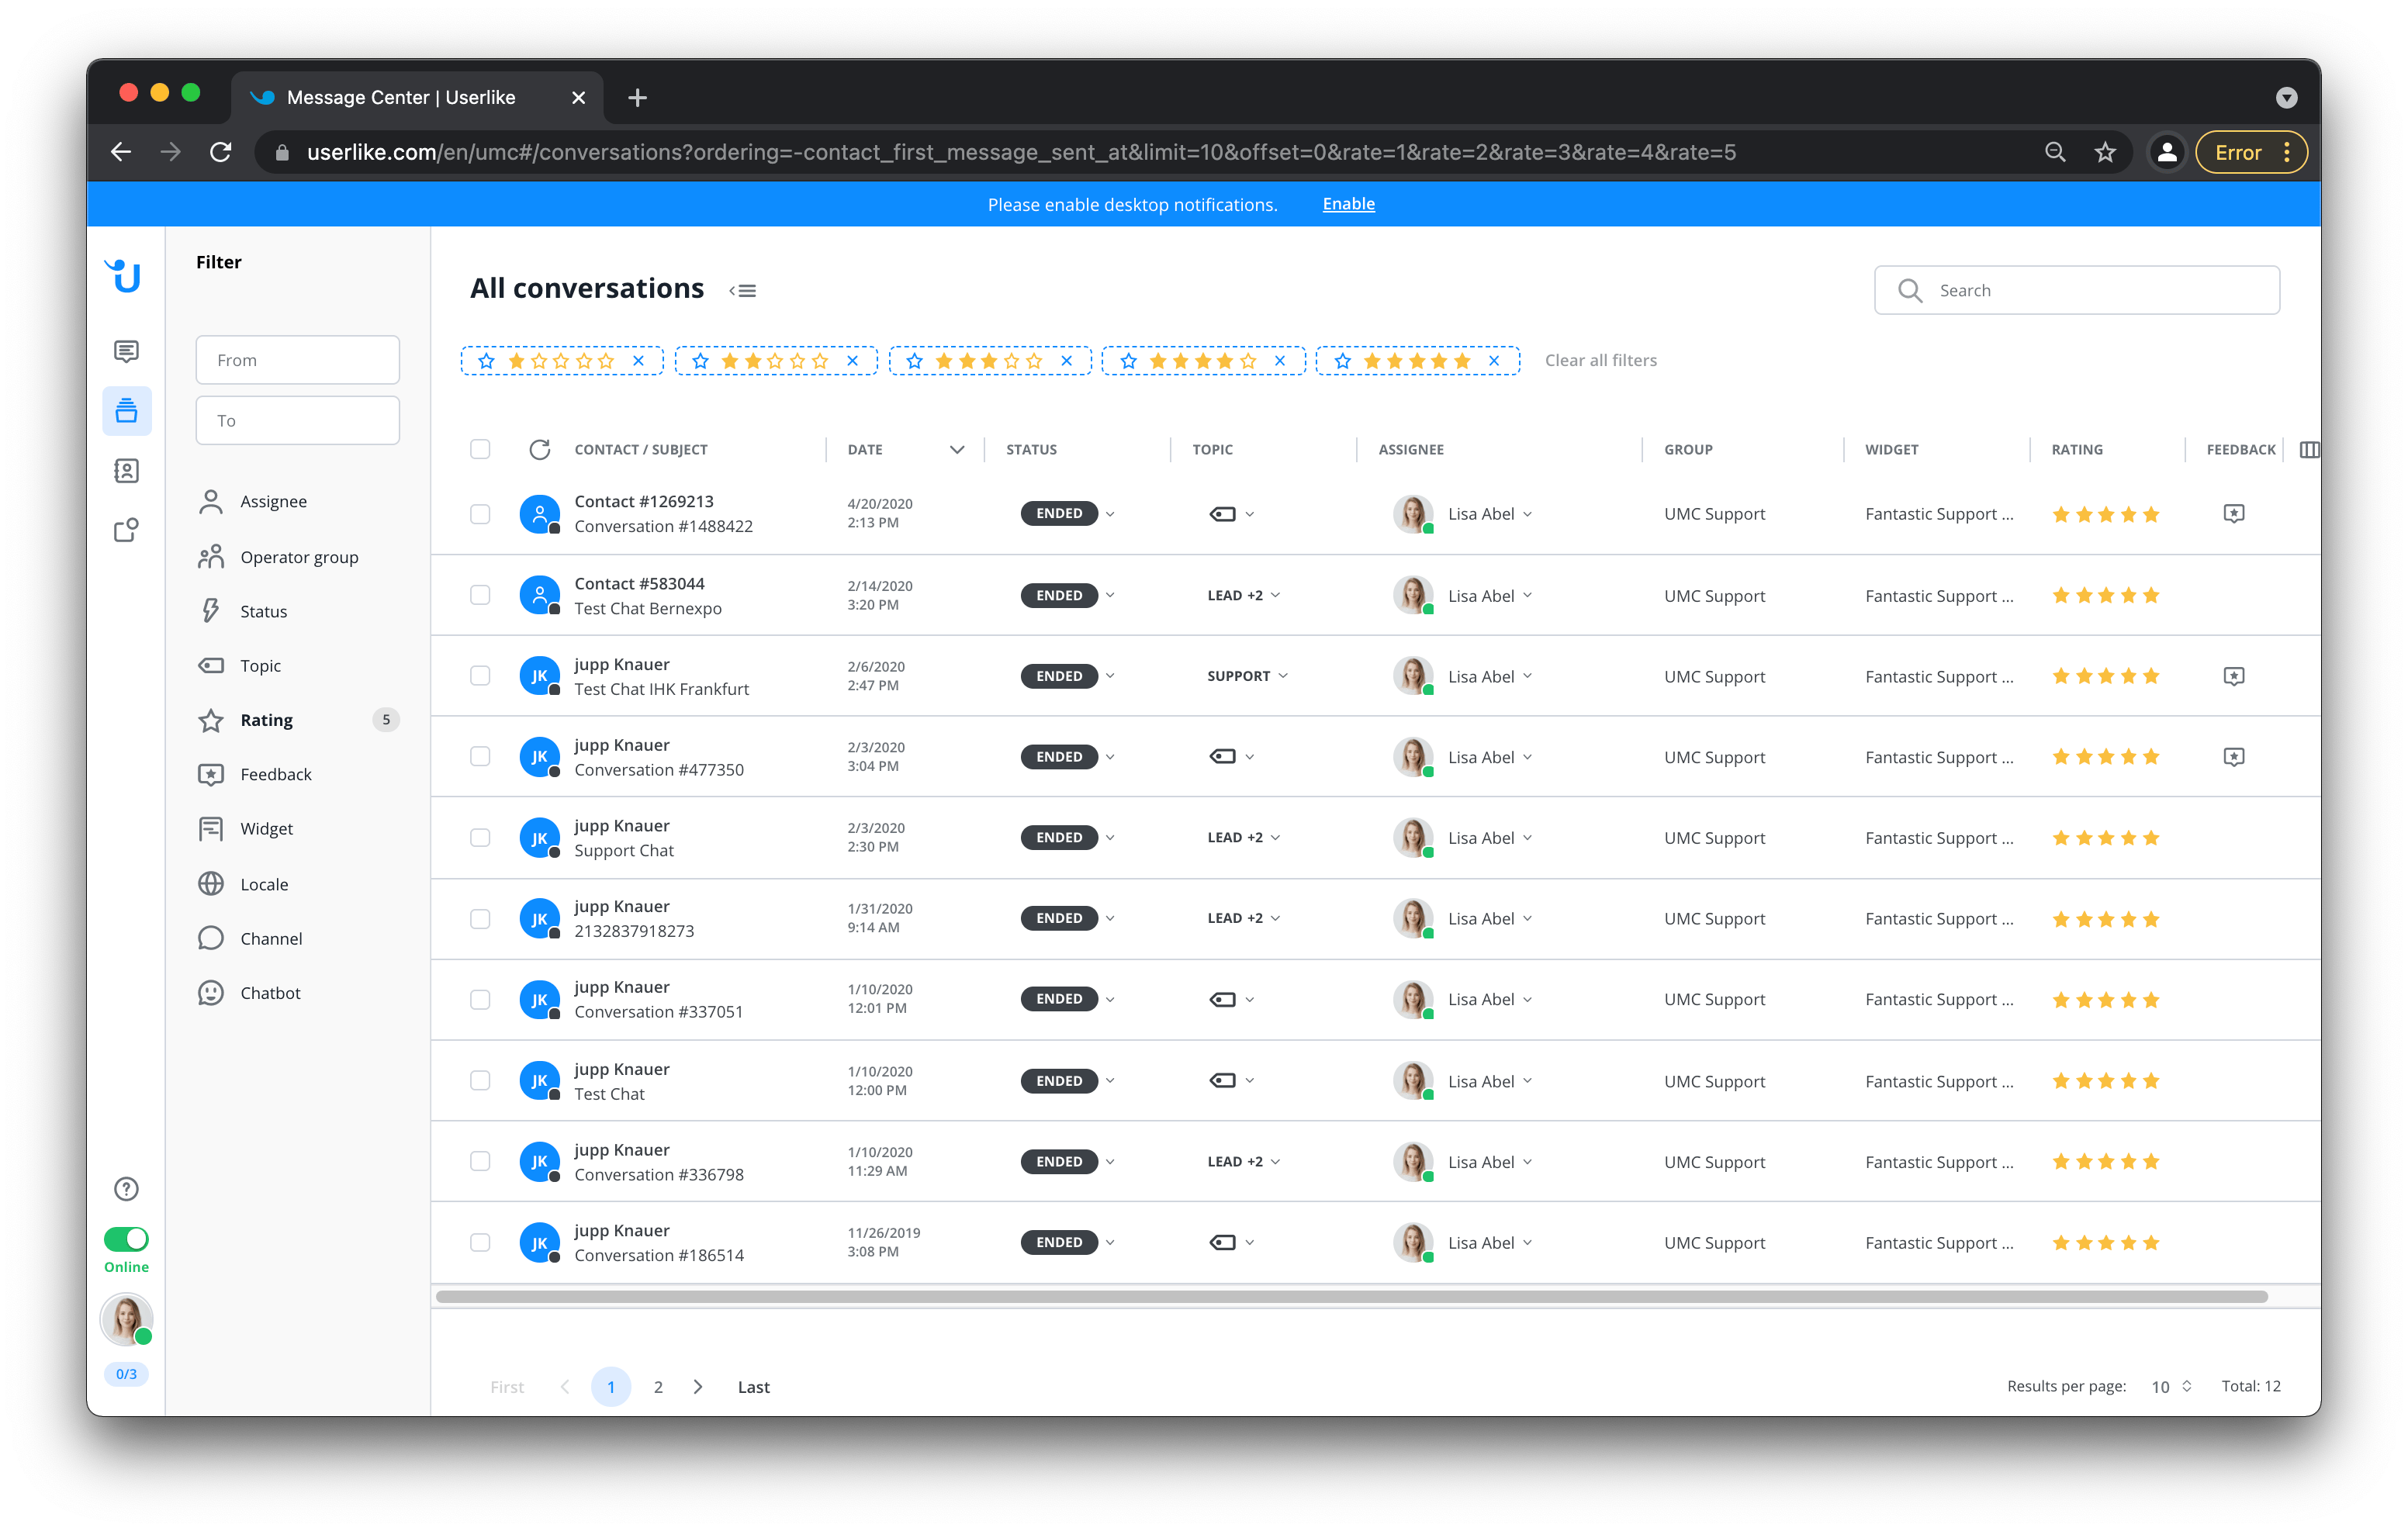
Task: Open the browser zoom magnifier icon
Action: pyautogui.click(x=2055, y=152)
